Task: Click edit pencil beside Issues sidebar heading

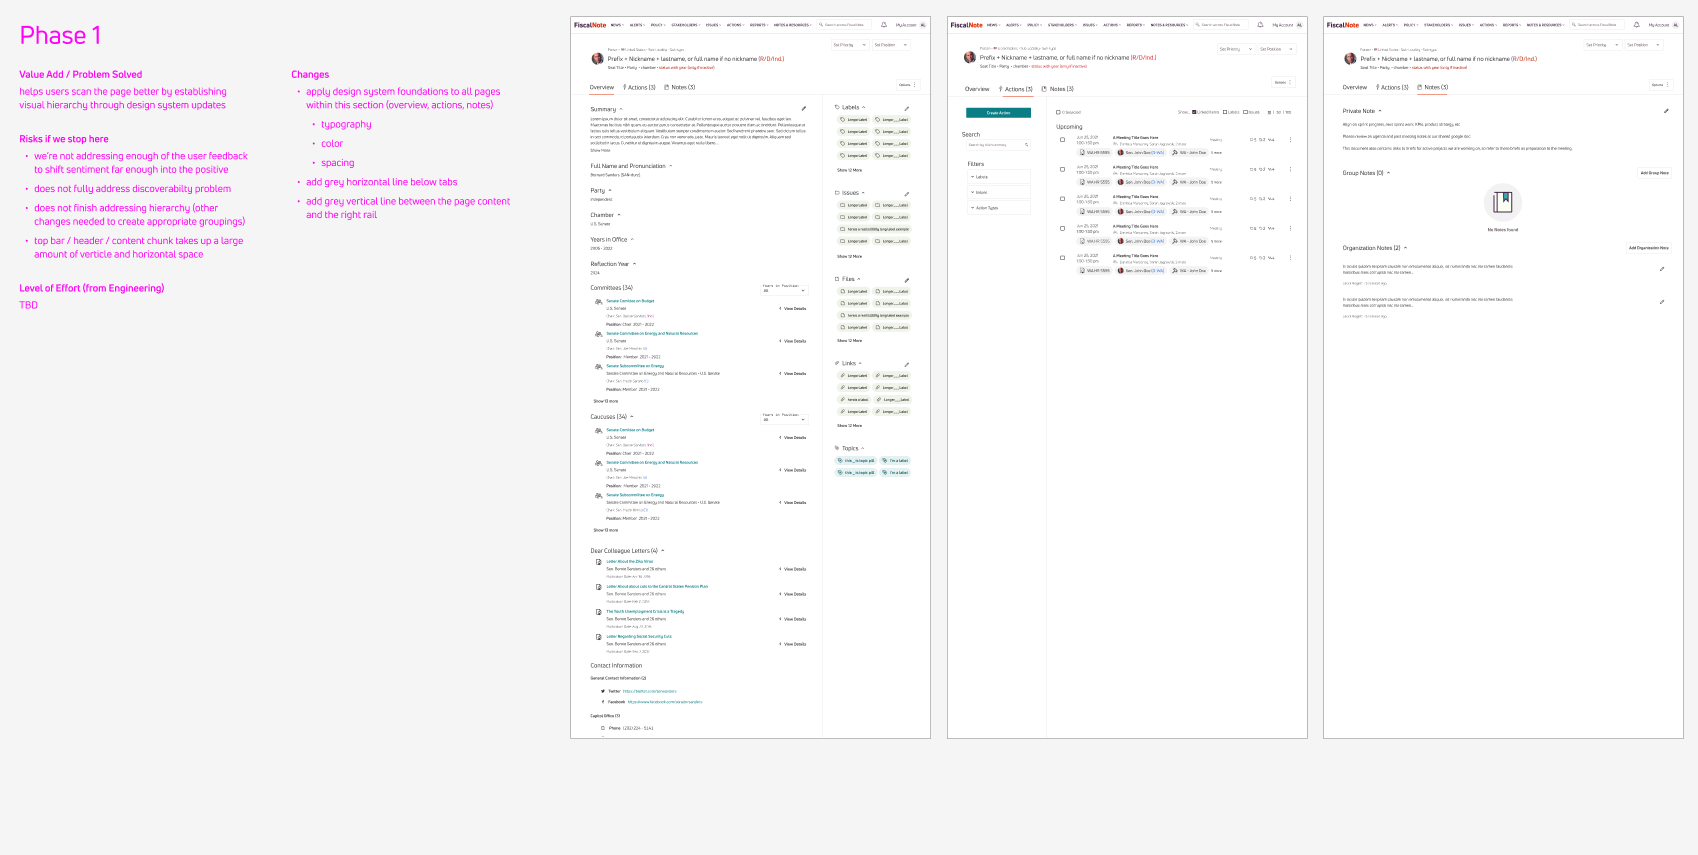Action: coord(907,193)
